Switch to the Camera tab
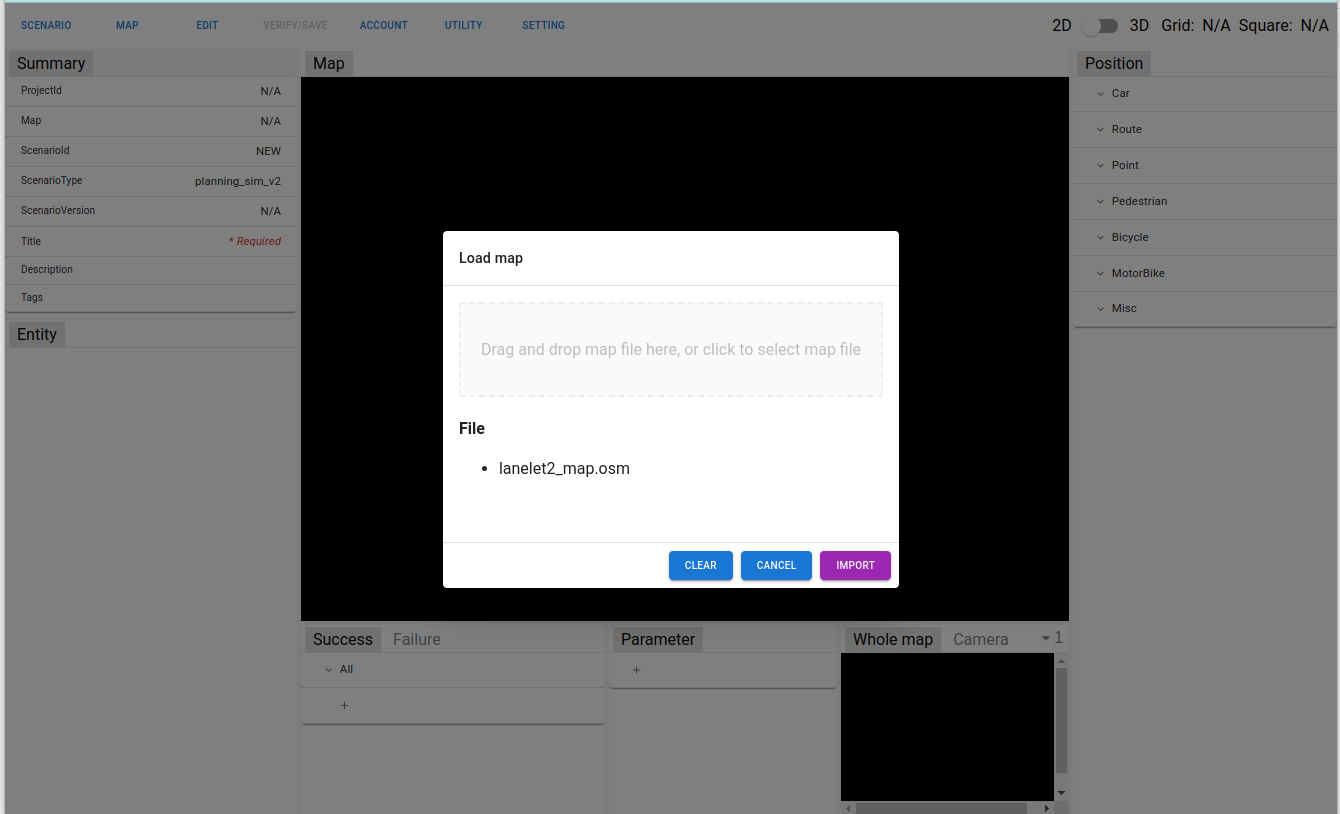This screenshot has height=814, width=1340. (980, 638)
